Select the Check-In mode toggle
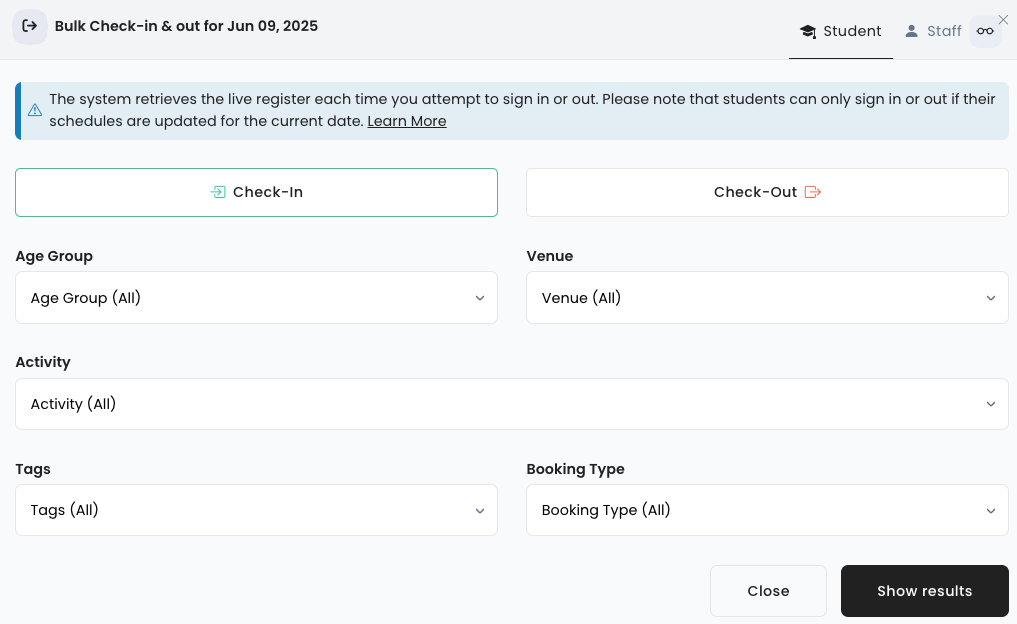The width and height of the screenshot is (1017, 624). 256,192
